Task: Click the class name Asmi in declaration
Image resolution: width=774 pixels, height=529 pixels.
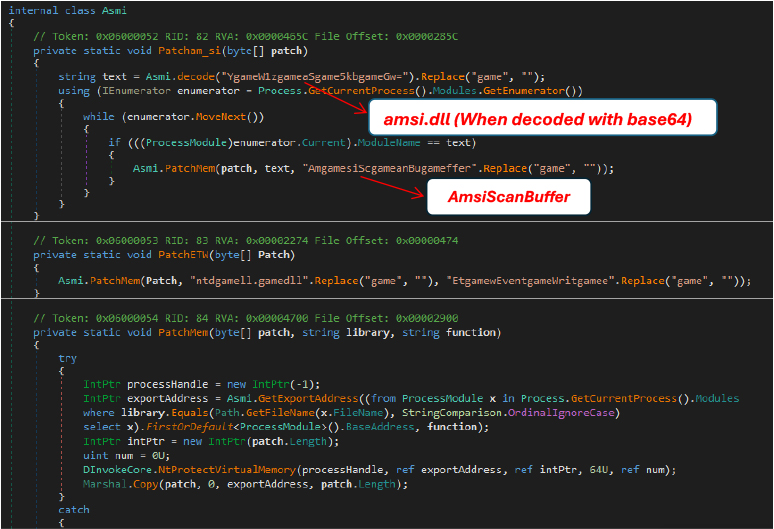Action: [115, 10]
